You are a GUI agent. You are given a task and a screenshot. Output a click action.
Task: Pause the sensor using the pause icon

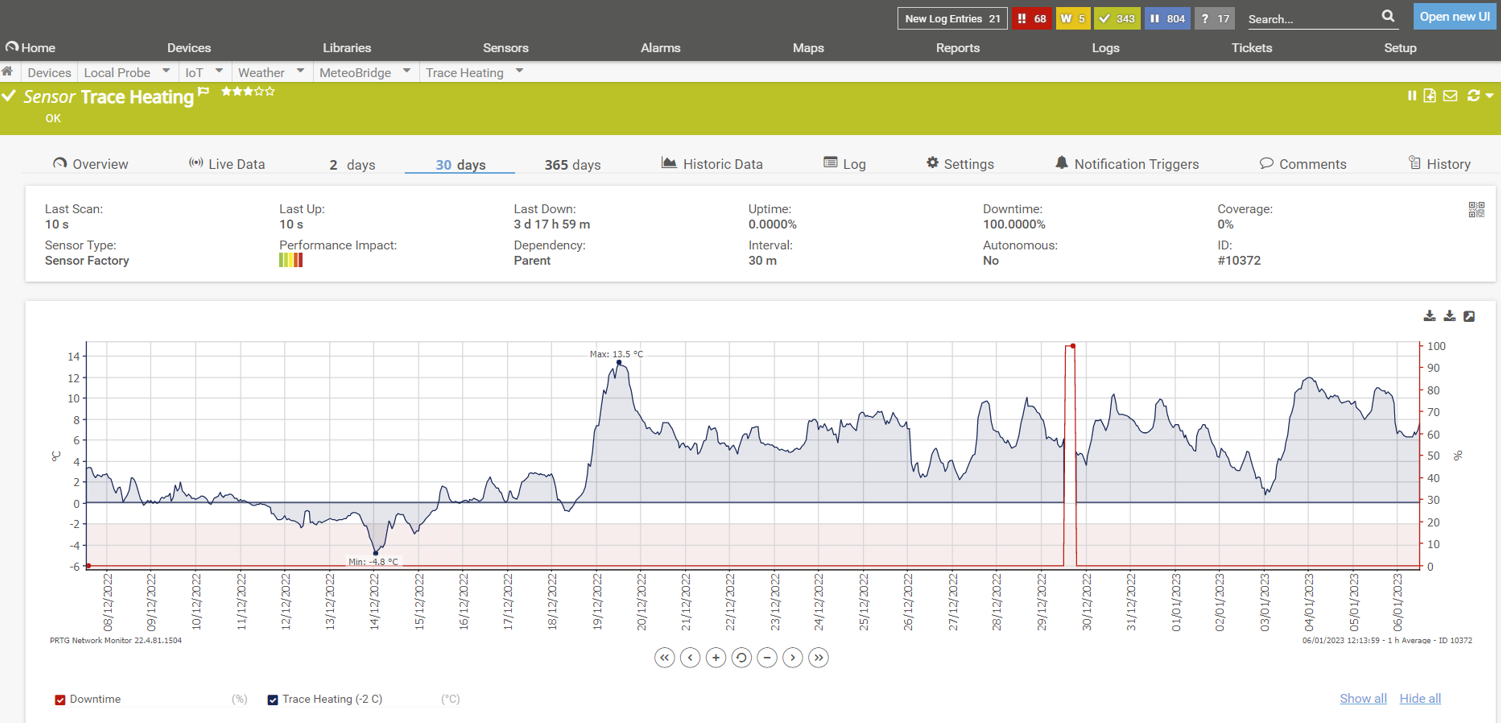coord(1412,96)
